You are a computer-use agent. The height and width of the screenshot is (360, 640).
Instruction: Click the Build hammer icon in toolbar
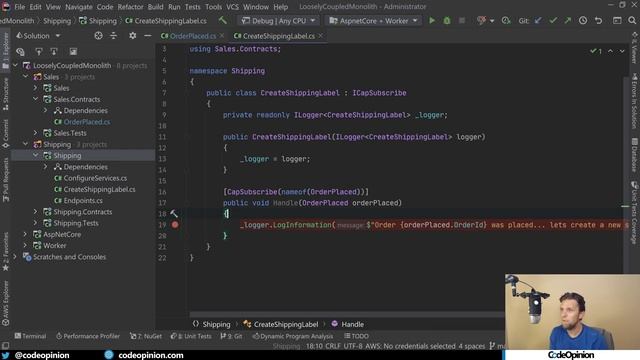222,20
